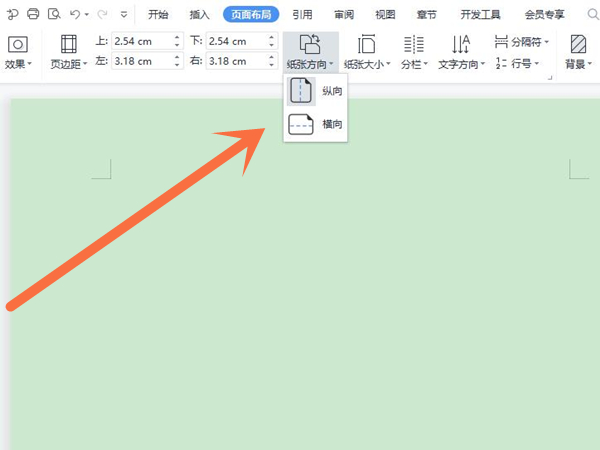
Task: Switch to the 视图 tab
Action: [385, 15]
